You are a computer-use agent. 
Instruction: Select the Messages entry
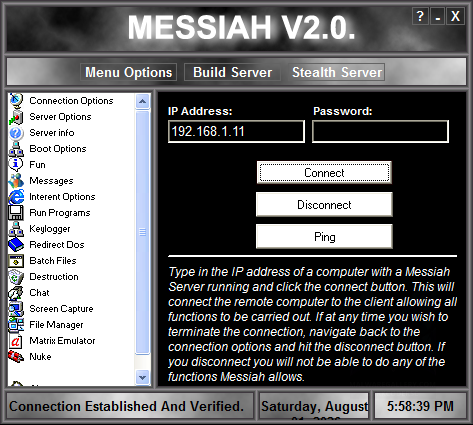[x=51, y=181]
